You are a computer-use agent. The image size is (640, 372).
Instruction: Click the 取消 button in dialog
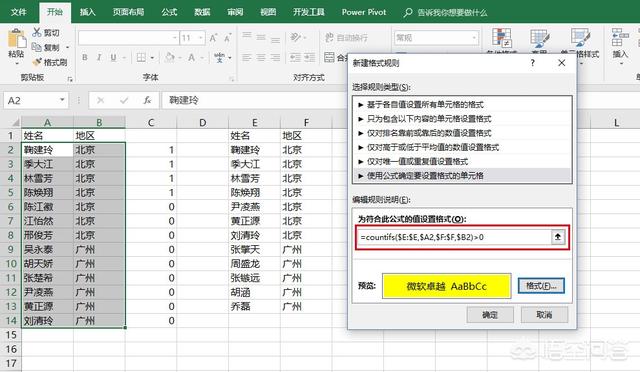[544, 314]
